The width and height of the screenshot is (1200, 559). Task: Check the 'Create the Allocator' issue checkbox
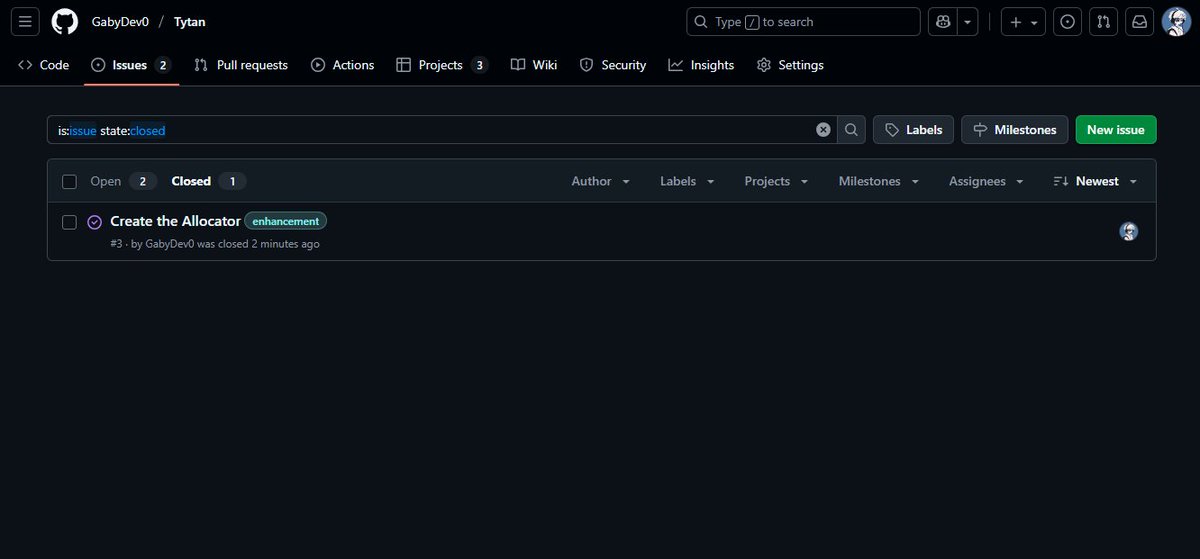tap(69, 222)
